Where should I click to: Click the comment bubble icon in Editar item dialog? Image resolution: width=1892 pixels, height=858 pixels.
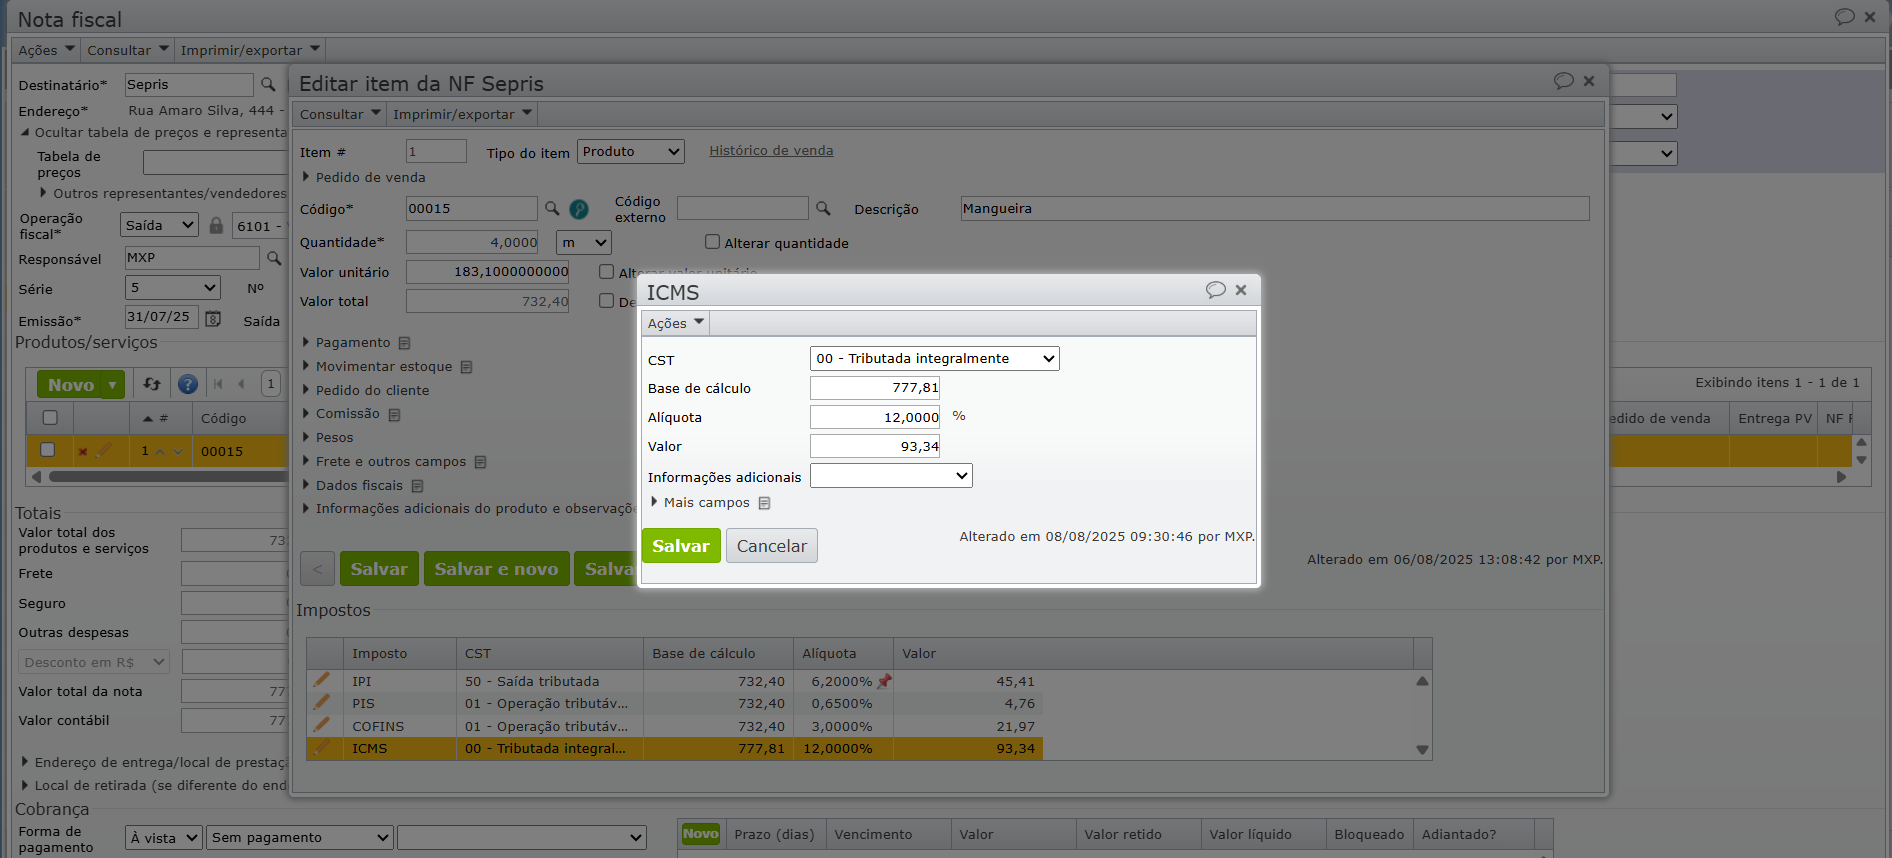tap(1564, 81)
